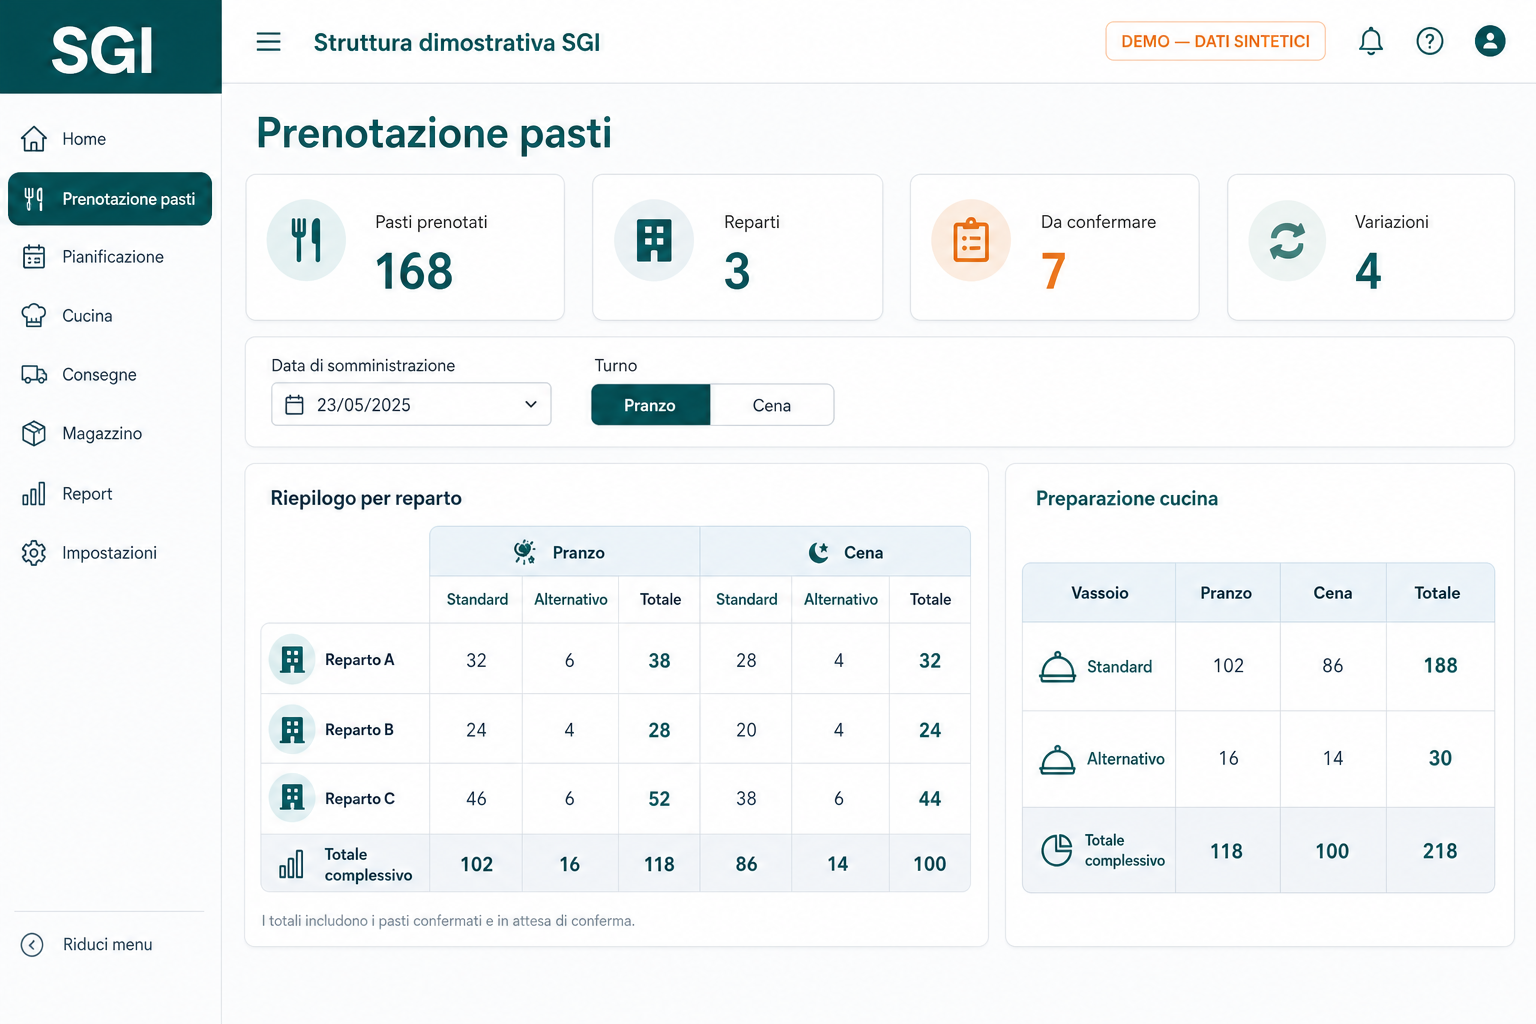Open Impostazioni in the sidebar
Image resolution: width=1536 pixels, height=1024 pixels.
110,553
